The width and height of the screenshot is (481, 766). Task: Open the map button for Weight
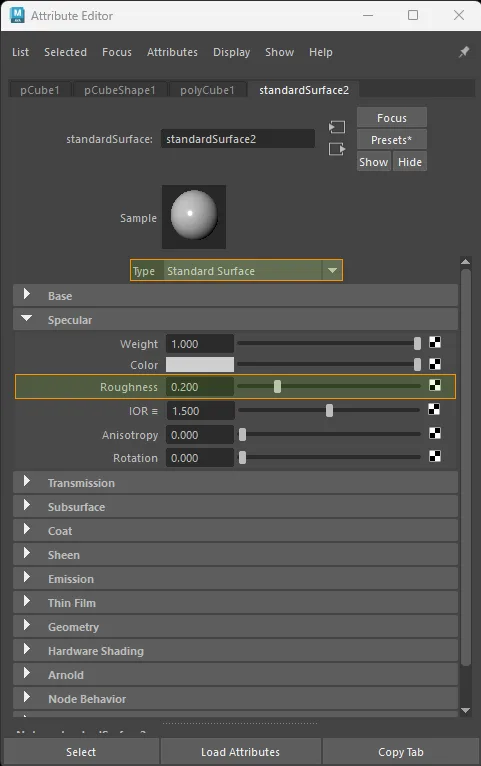[x=435, y=342]
